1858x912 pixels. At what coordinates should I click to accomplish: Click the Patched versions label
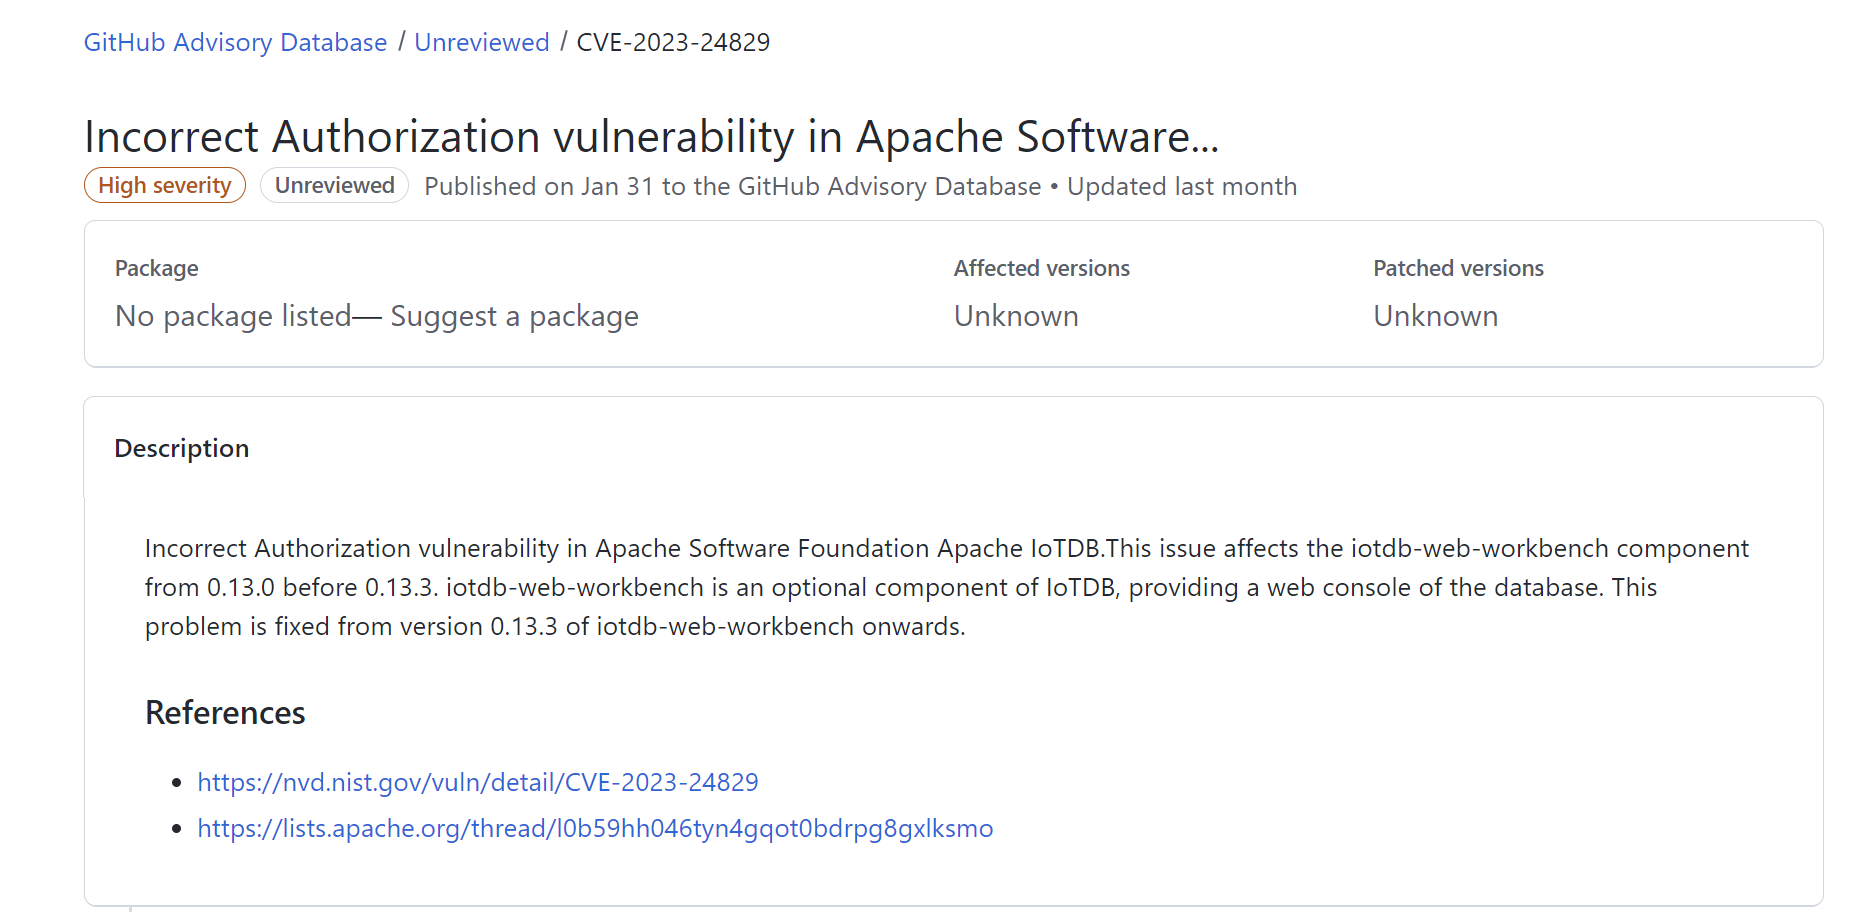pyautogui.click(x=1459, y=268)
